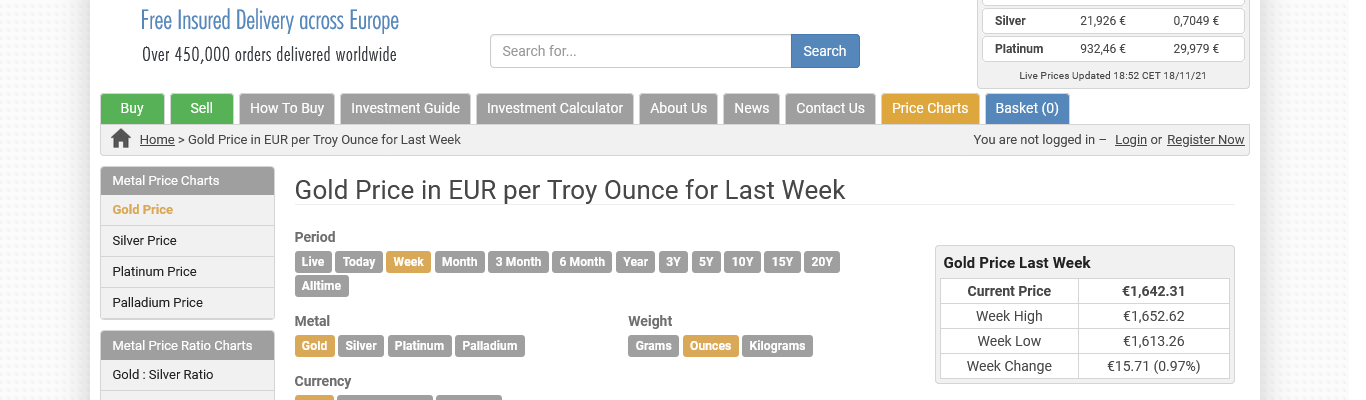Open the Basket (0) tab
The image size is (1366, 400).
(x=1026, y=108)
